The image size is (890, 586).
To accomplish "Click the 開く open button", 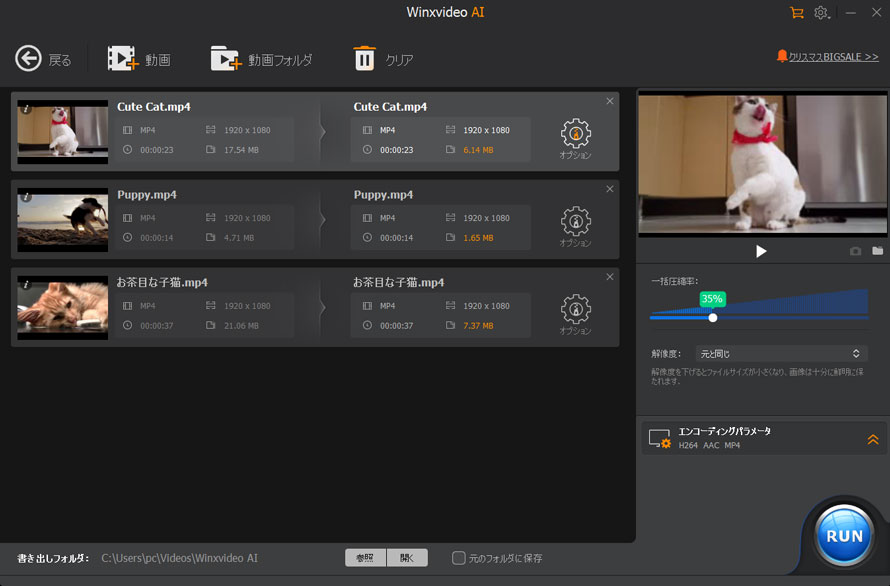I will pyautogui.click(x=407, y=558).
